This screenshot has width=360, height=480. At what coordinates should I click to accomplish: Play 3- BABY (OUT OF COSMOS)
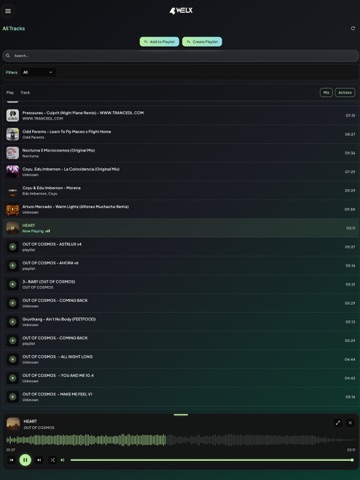coord(13,284)
